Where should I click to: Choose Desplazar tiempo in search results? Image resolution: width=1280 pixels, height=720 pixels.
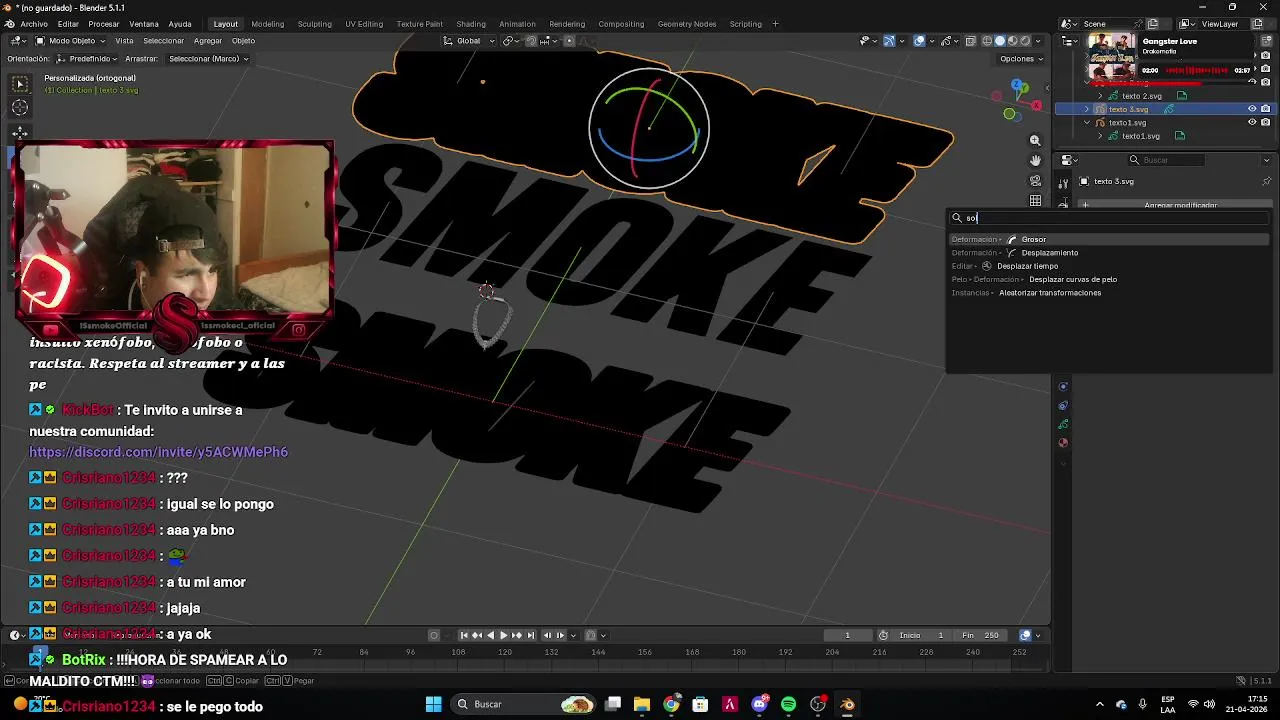[1108, 266]
